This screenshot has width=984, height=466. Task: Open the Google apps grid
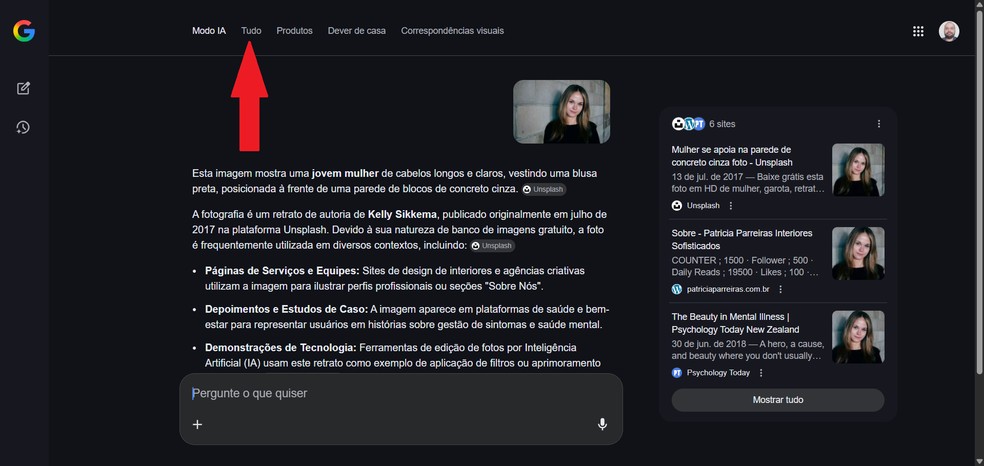click(x=918, y=31)
